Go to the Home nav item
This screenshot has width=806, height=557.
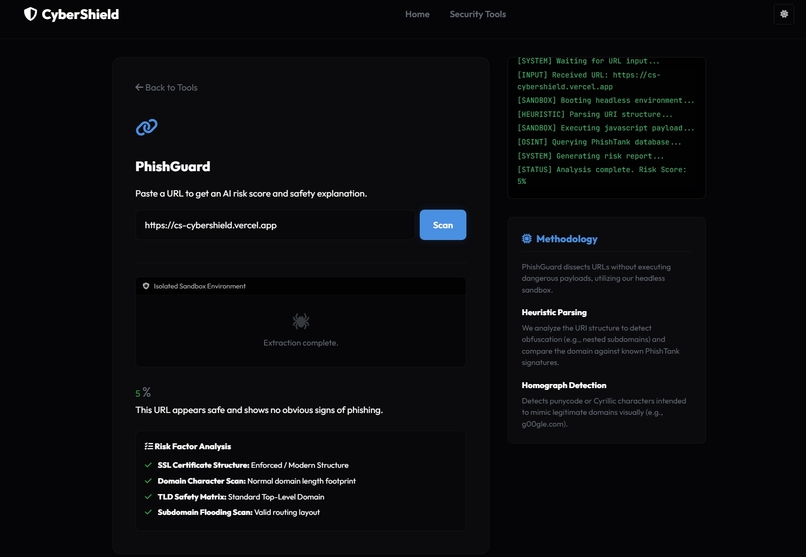coord(417,14)
